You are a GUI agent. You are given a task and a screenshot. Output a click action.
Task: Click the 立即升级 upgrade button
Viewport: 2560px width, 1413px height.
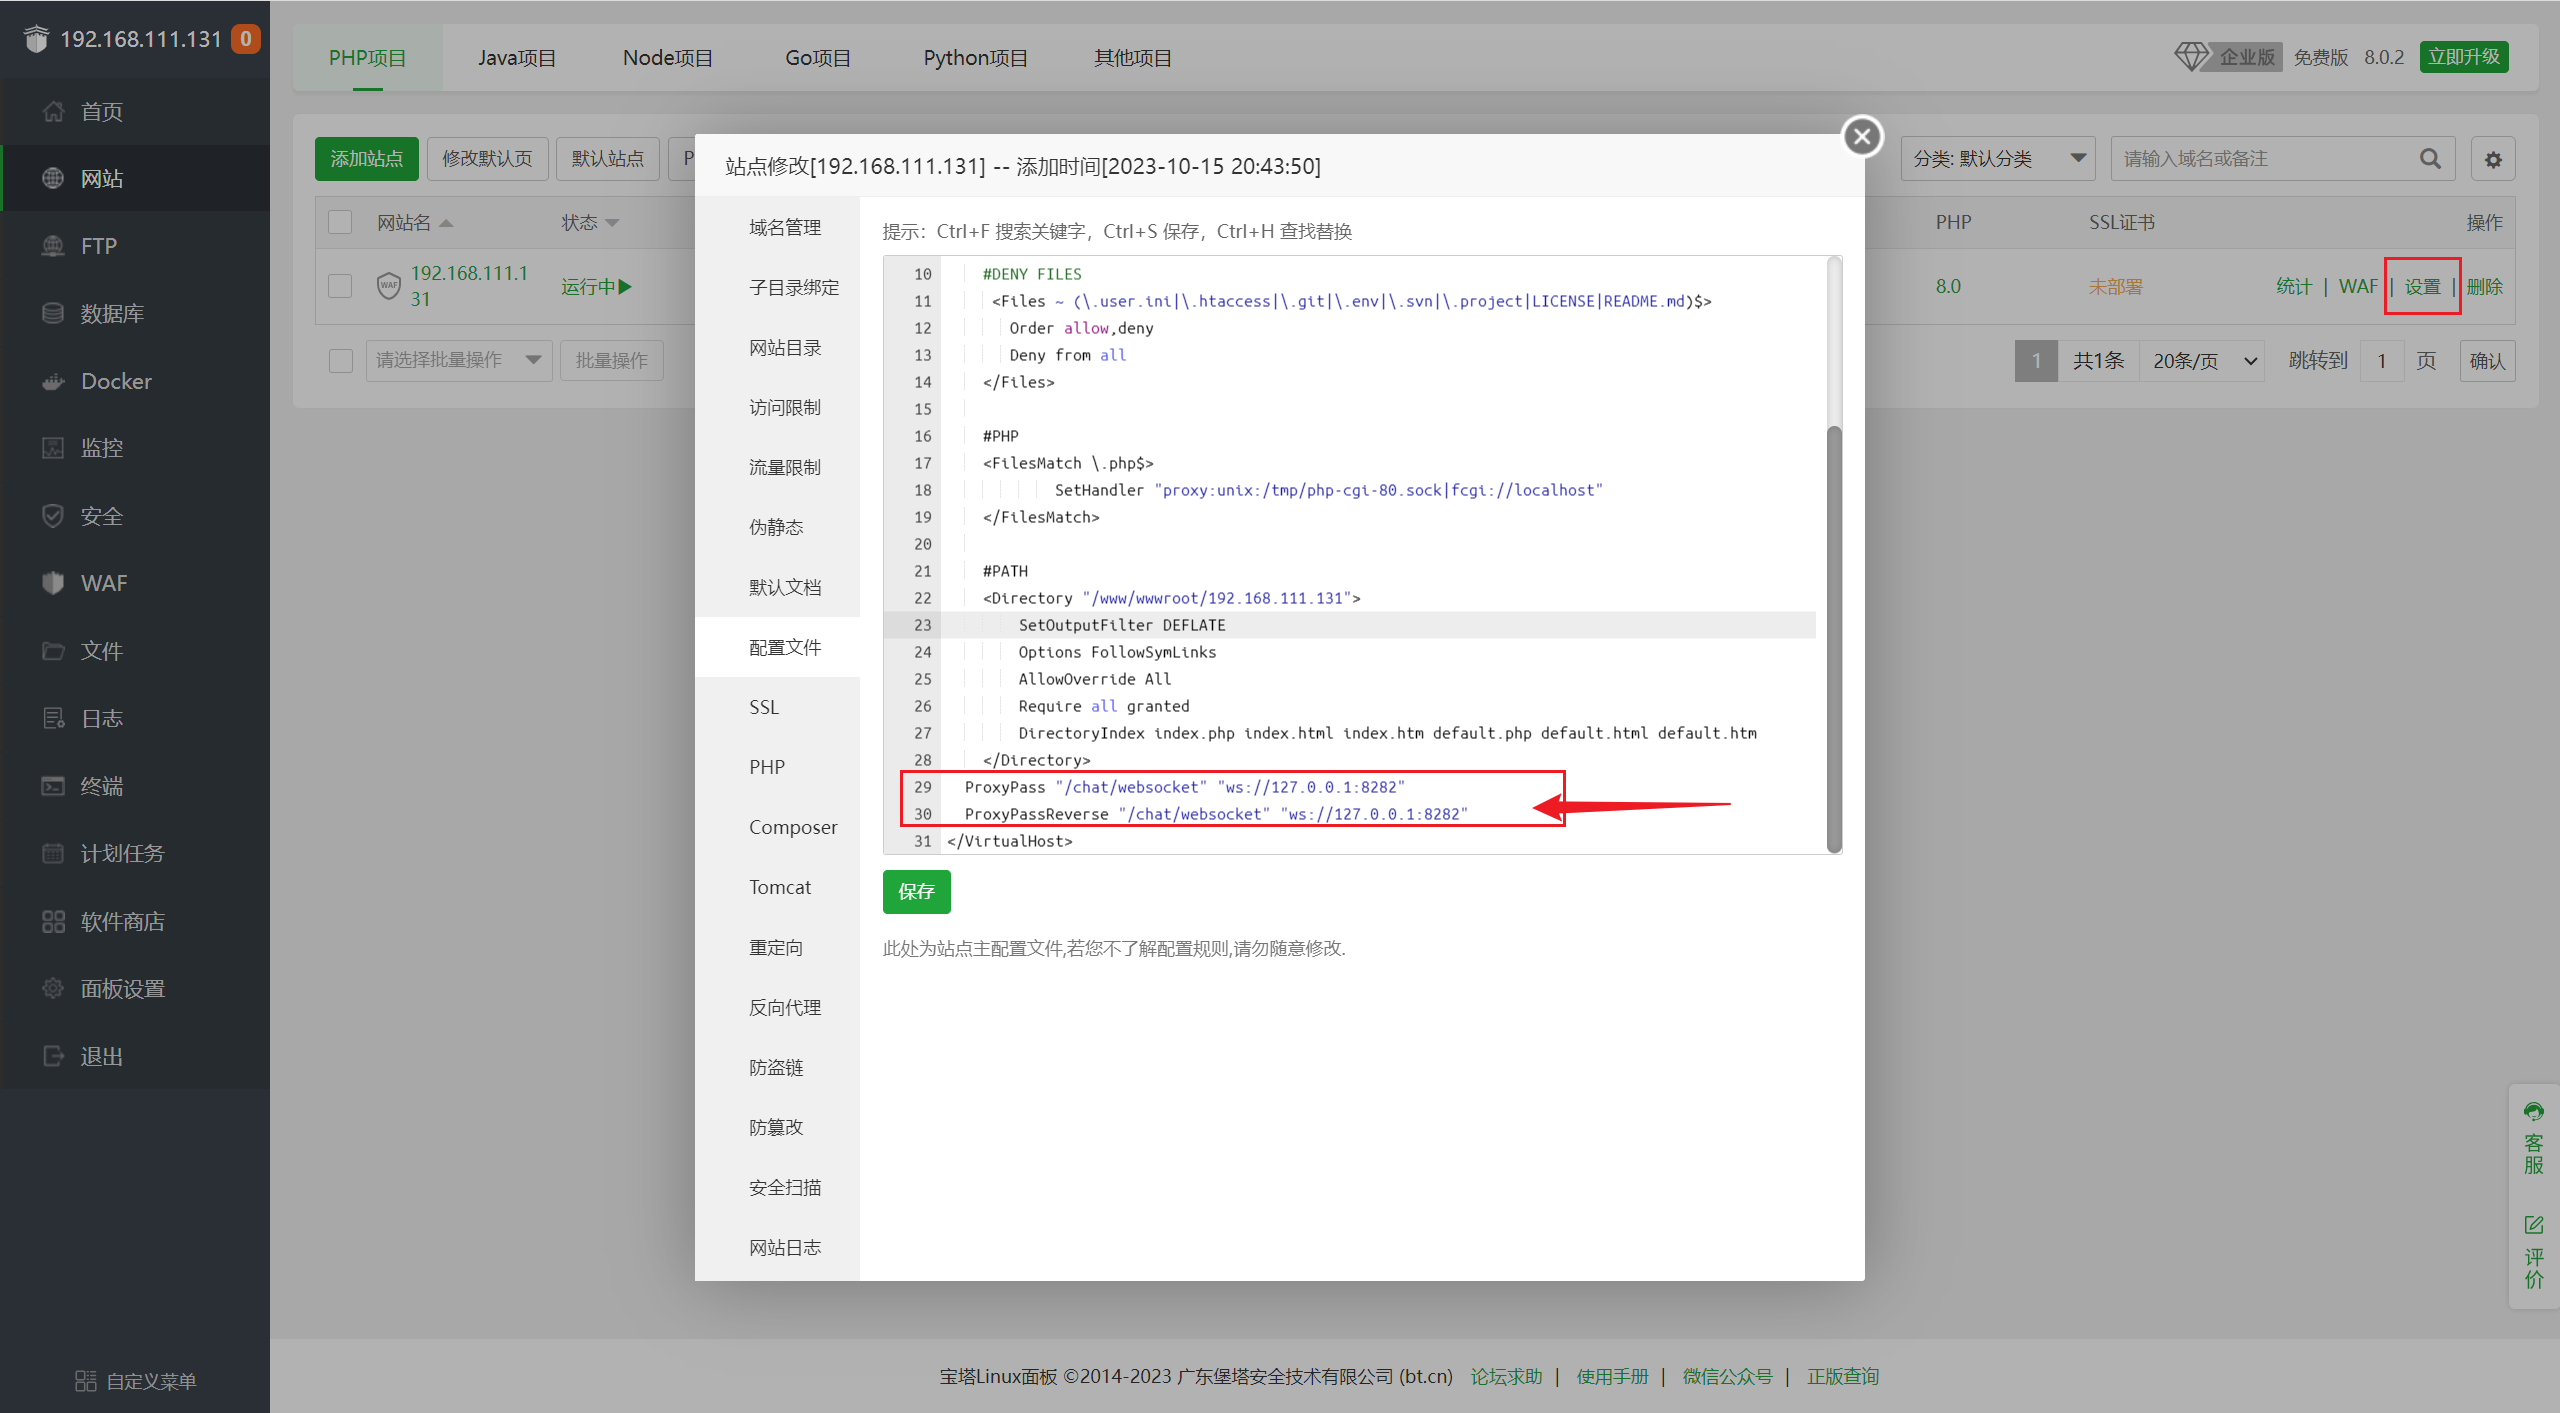pos(2463,57)
